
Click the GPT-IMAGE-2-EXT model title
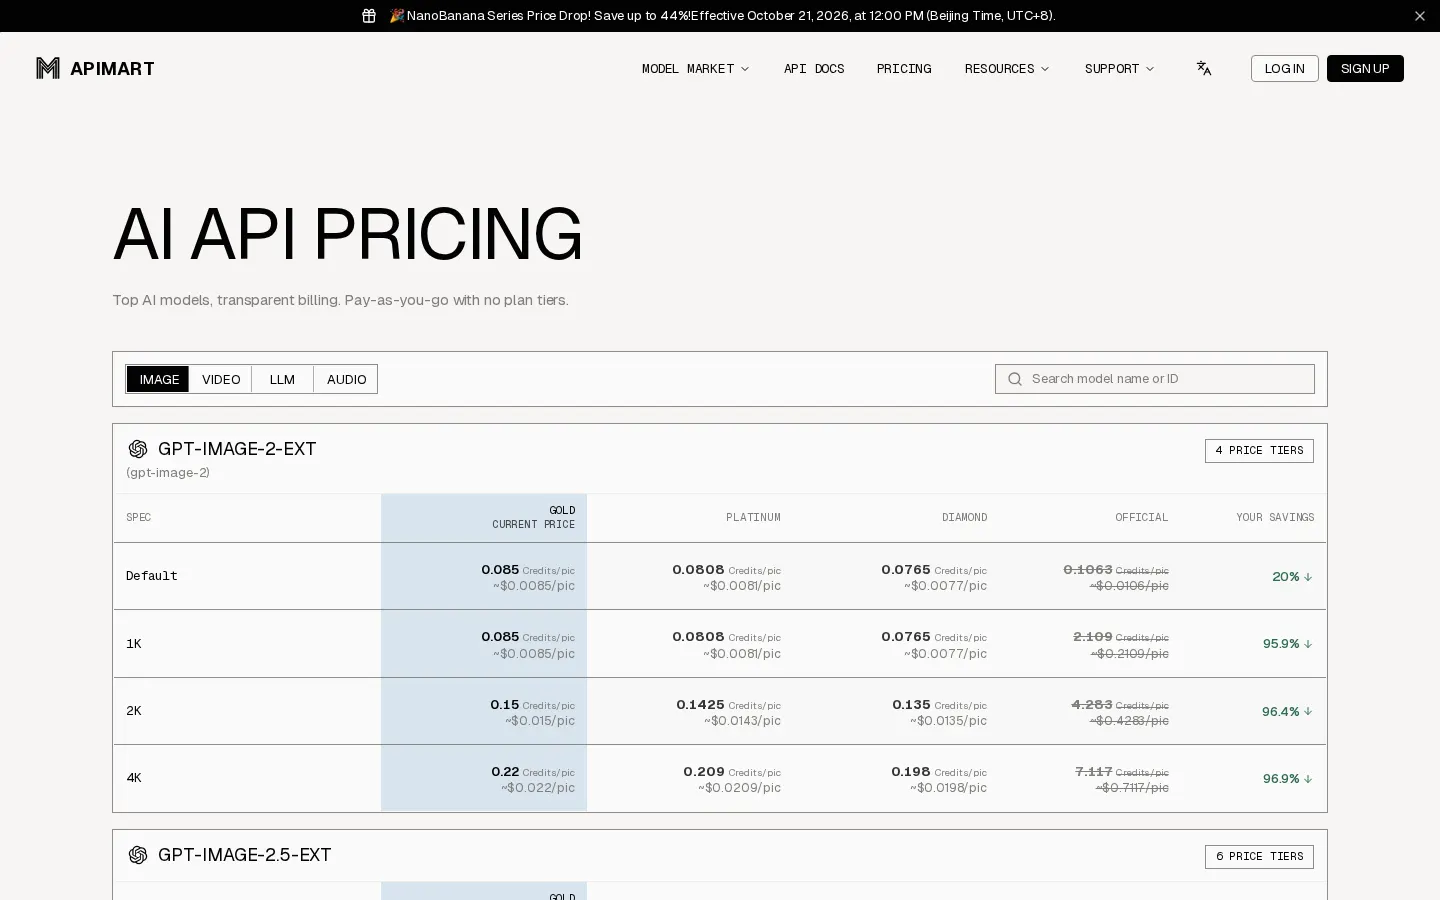point(237,449)
